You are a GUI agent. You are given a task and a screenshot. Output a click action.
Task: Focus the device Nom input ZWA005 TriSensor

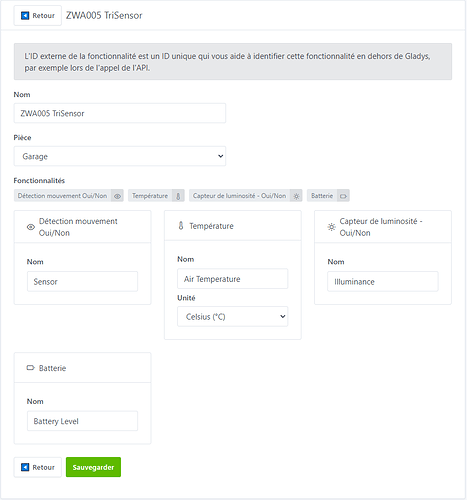120,113
